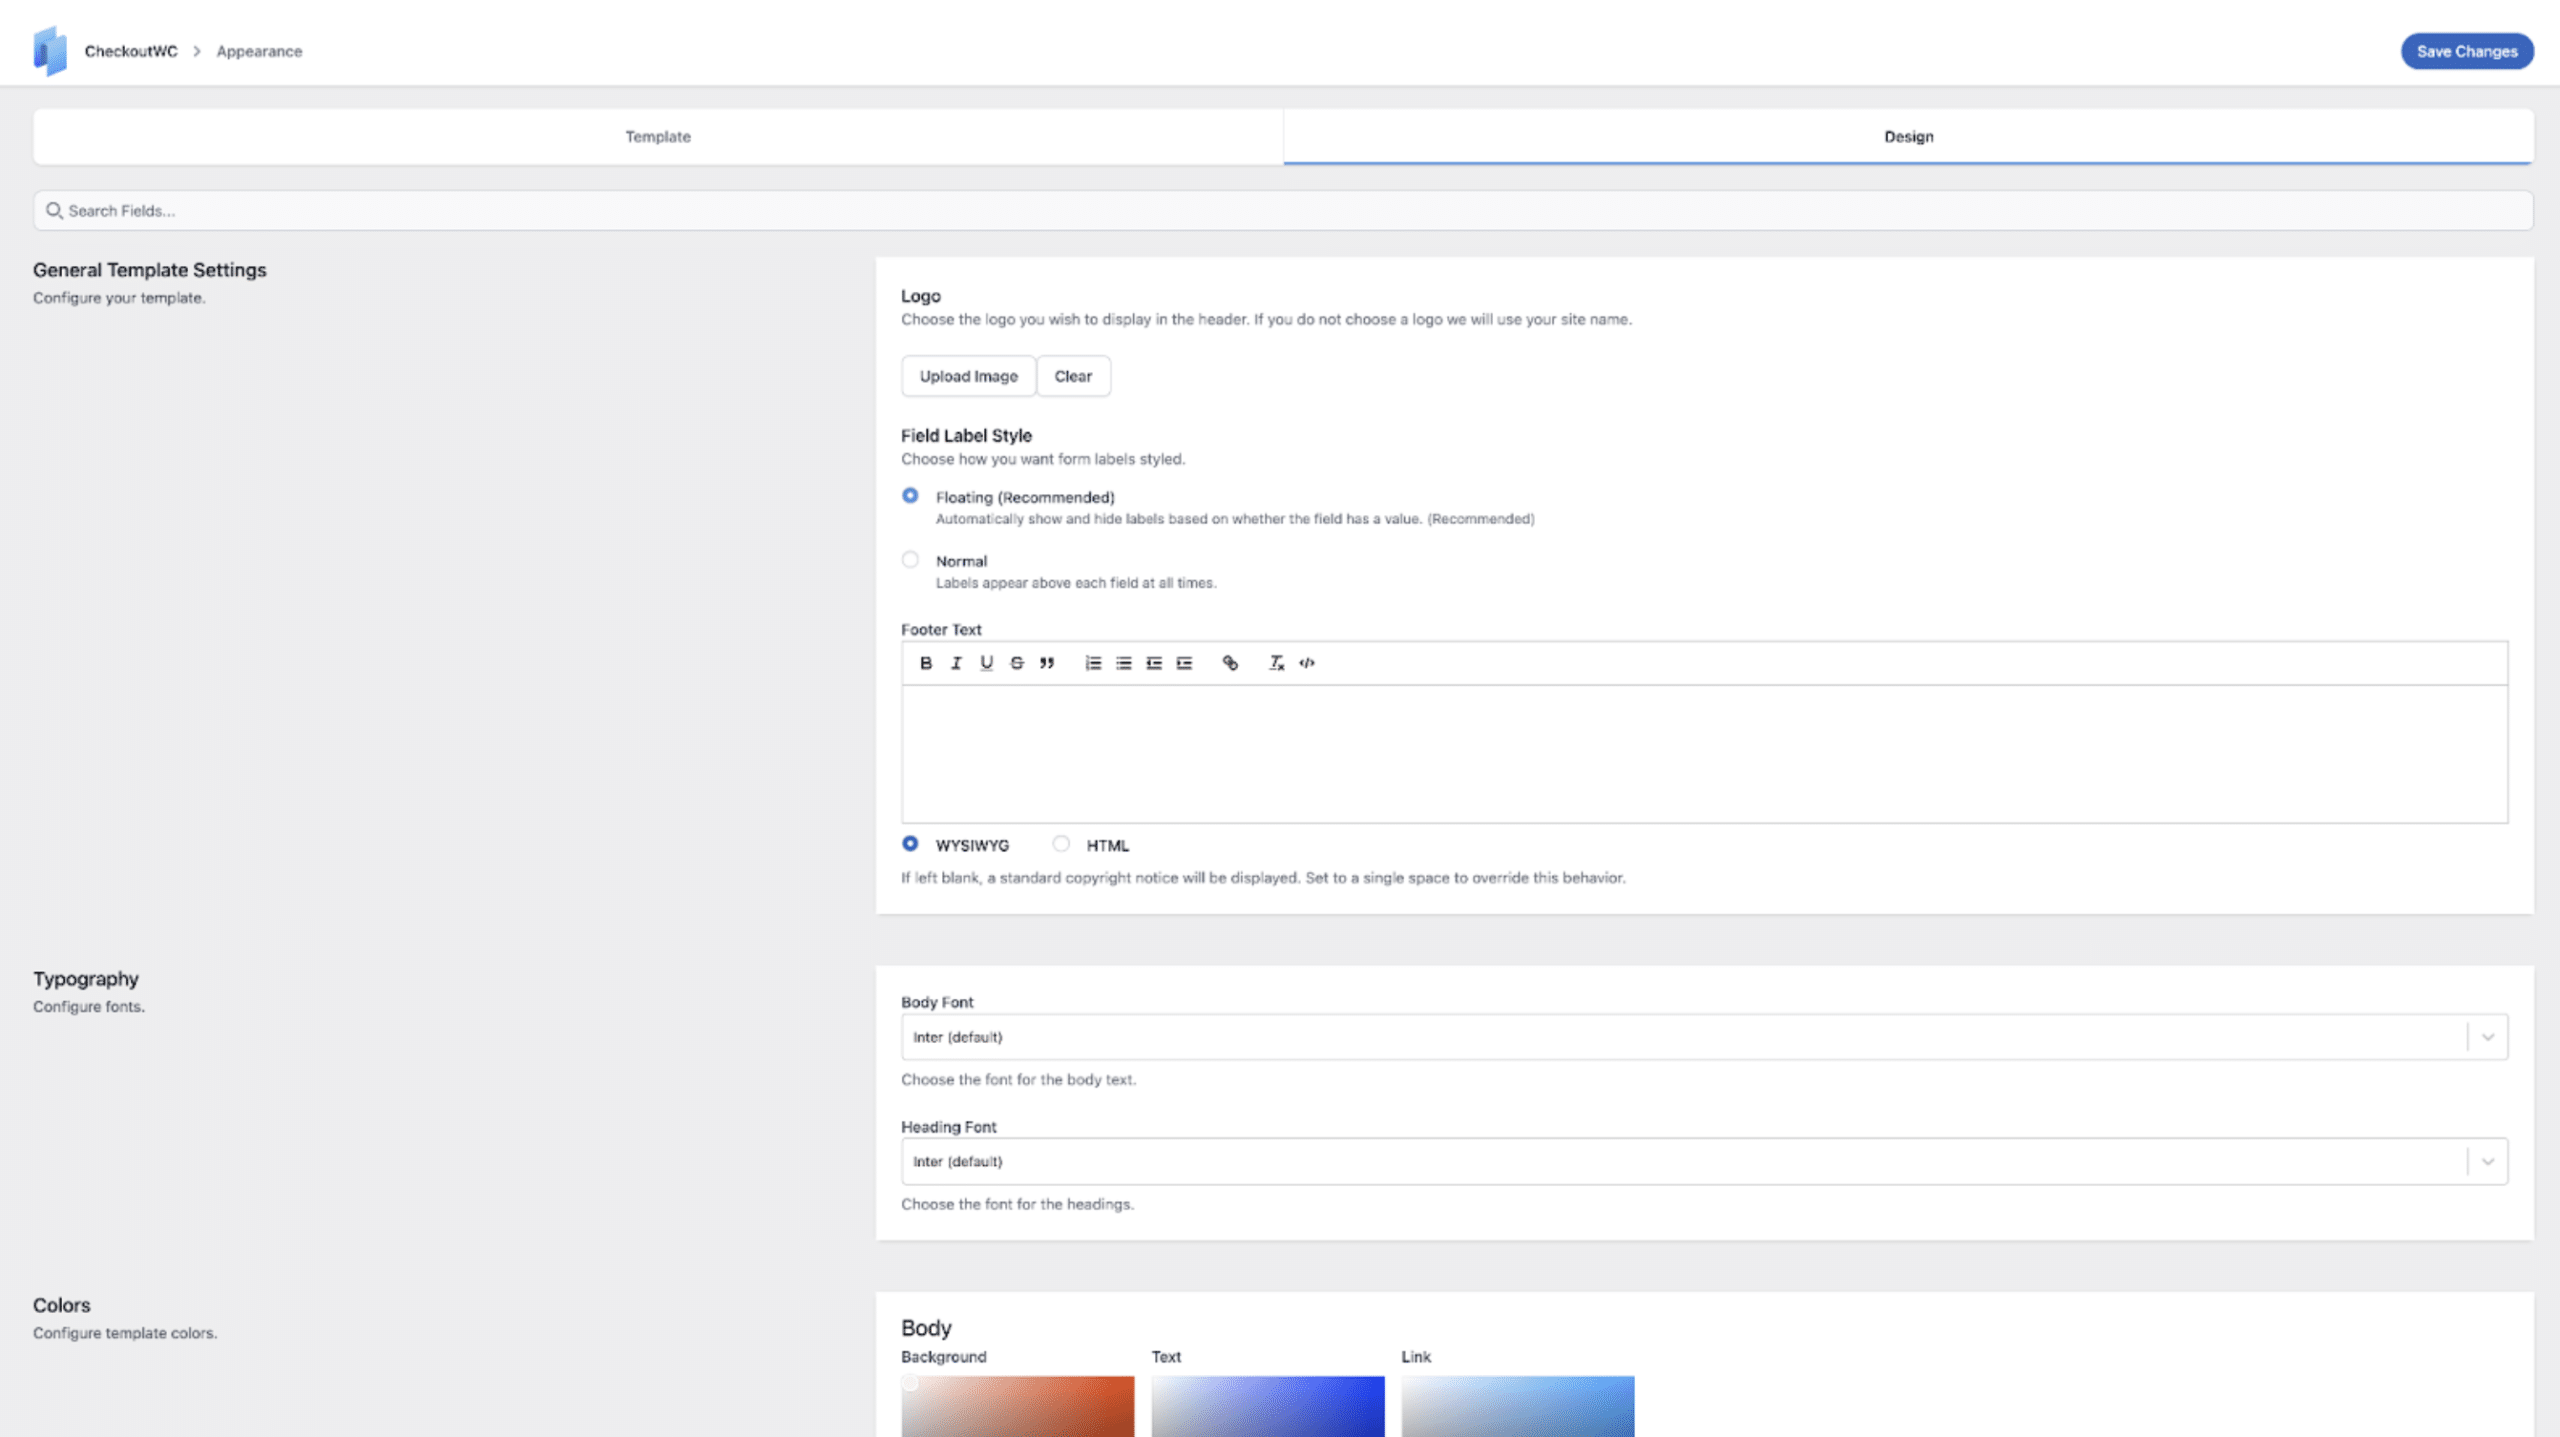Select Floating (Recommended) label style
The width and height of the screenshot is (2560, 1437).
point(910,496)
